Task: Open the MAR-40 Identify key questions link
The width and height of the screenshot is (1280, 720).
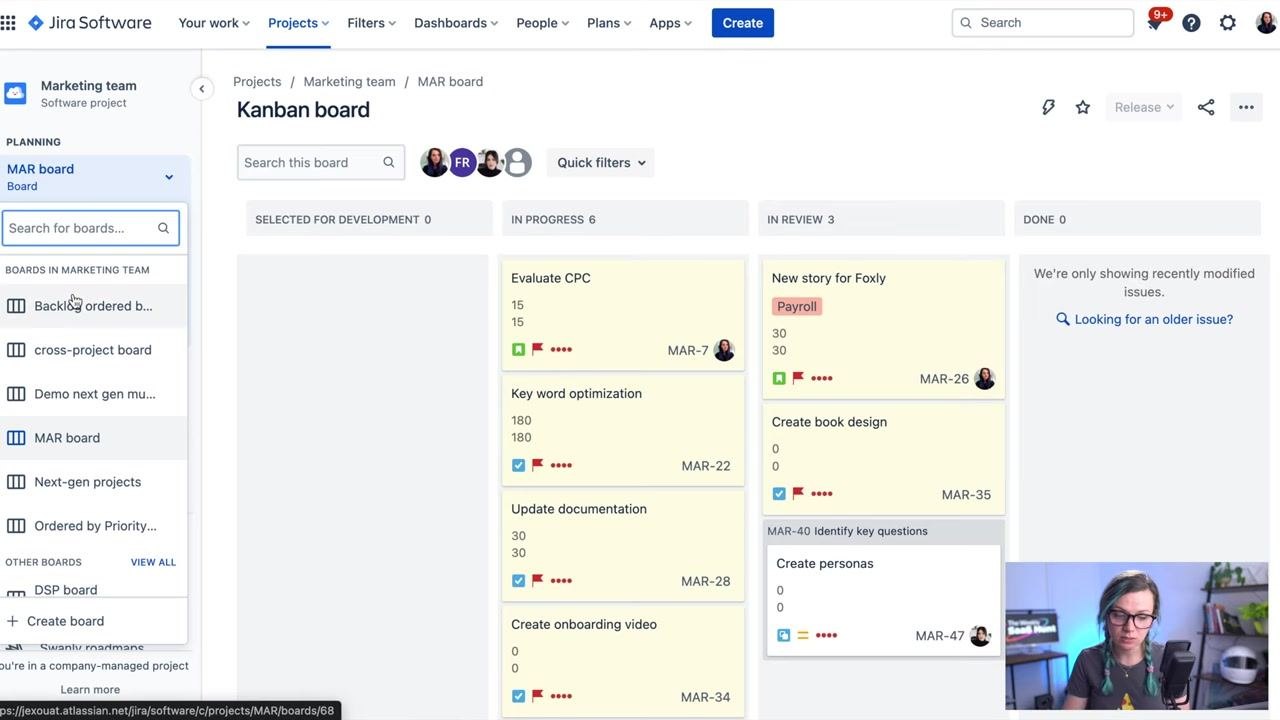Action: (847, 531)
